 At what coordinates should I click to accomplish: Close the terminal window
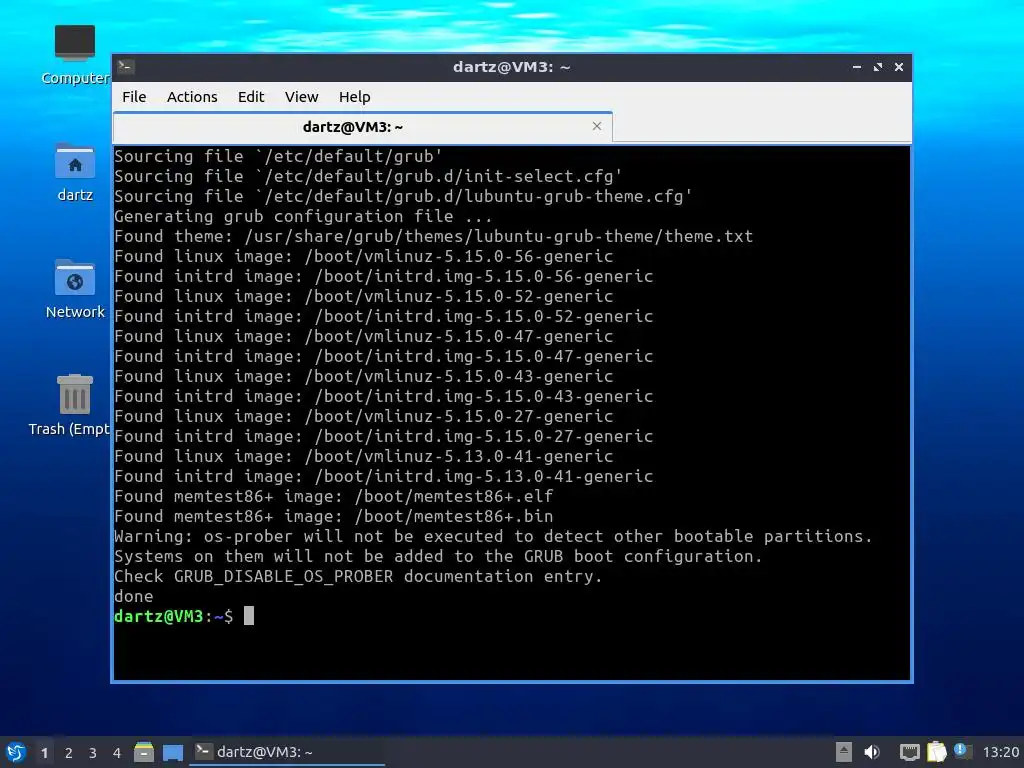(x=899, y=67)
